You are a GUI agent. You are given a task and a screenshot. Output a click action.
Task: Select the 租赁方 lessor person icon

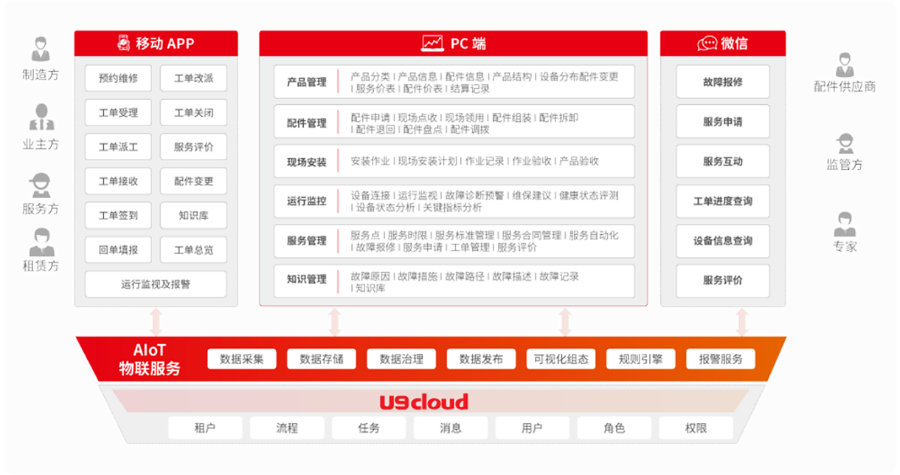pyautogui.click(x=41, y=243)
